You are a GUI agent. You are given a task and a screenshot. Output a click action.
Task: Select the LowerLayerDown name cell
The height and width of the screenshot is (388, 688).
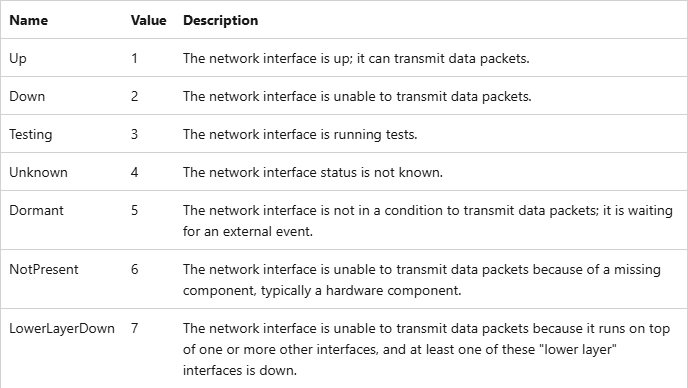(62, 328)
